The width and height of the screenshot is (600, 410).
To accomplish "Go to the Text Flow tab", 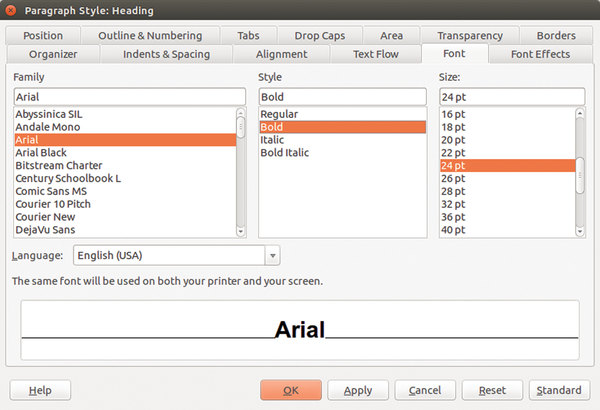I will [x=376, y=54].
